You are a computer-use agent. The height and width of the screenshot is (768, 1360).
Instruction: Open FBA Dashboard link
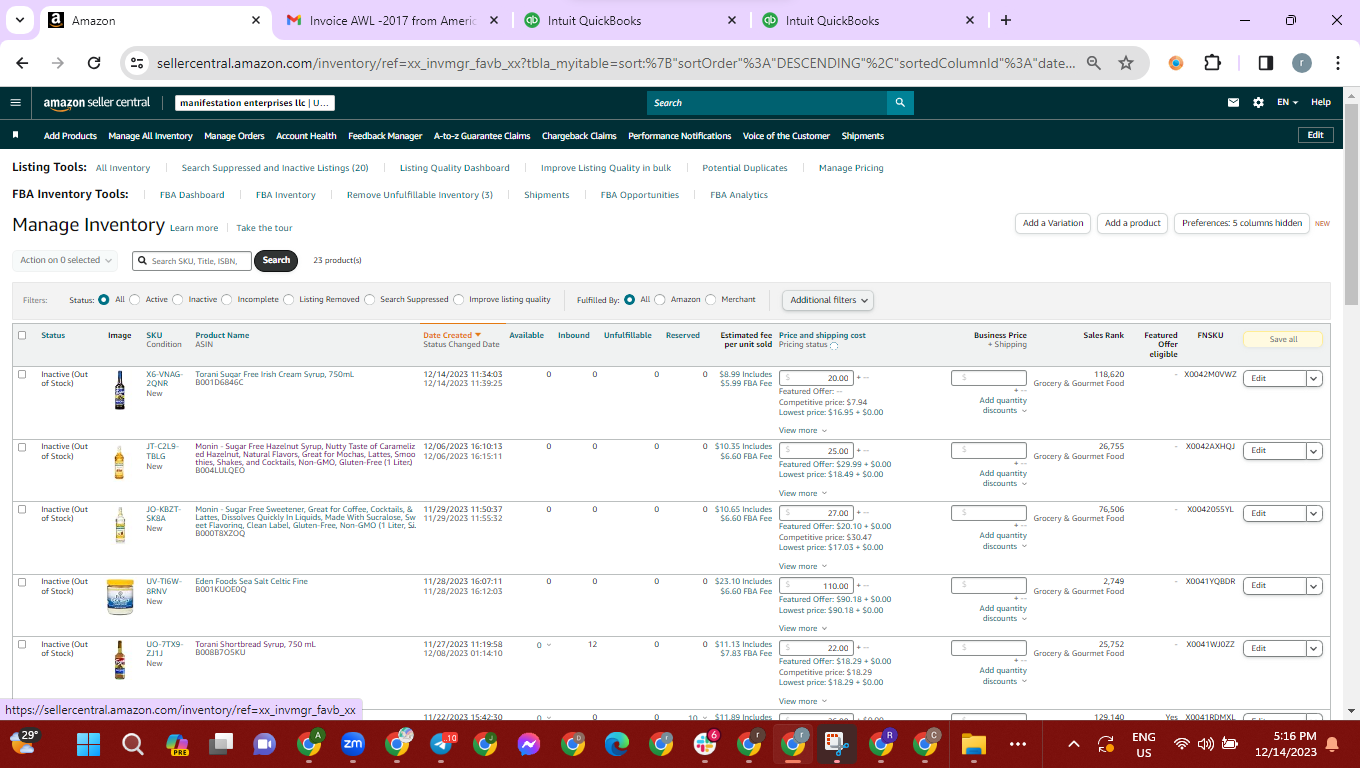tap(192, 195)
